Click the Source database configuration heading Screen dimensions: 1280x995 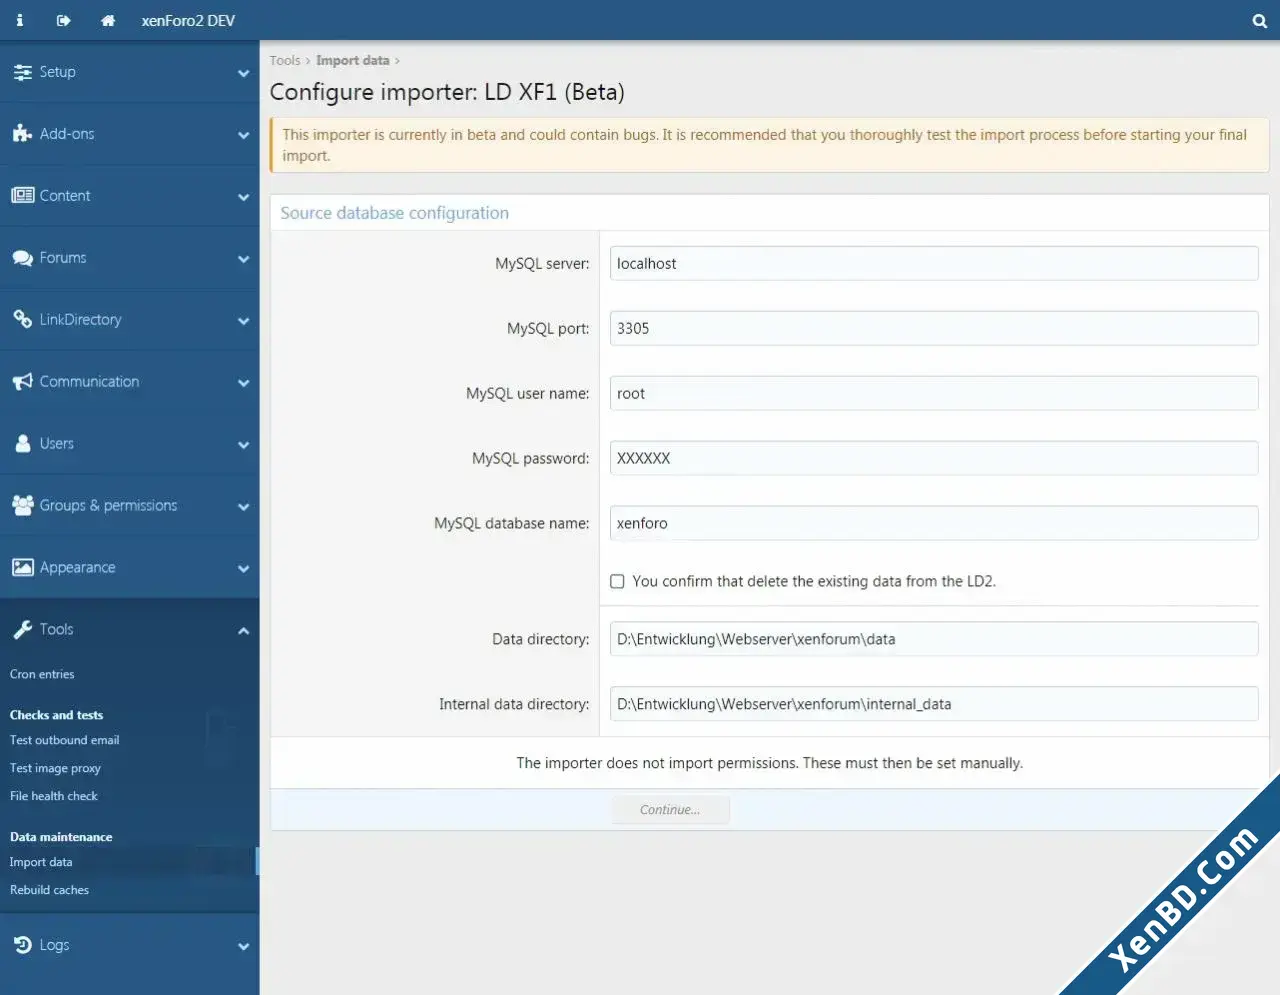pos(394,213)
